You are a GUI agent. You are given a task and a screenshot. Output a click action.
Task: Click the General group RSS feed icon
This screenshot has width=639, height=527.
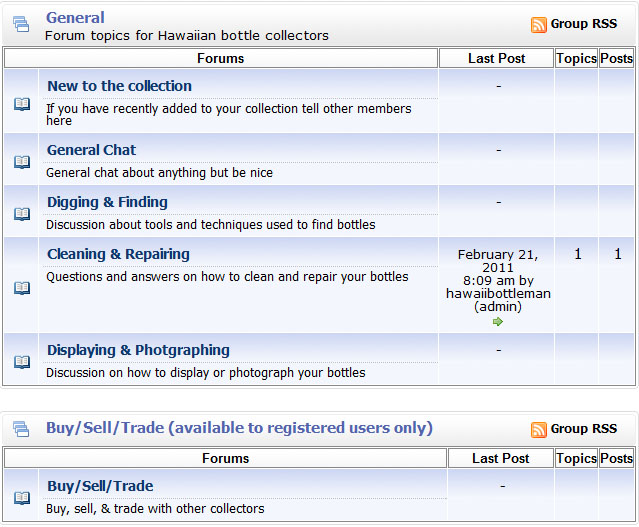539,25
